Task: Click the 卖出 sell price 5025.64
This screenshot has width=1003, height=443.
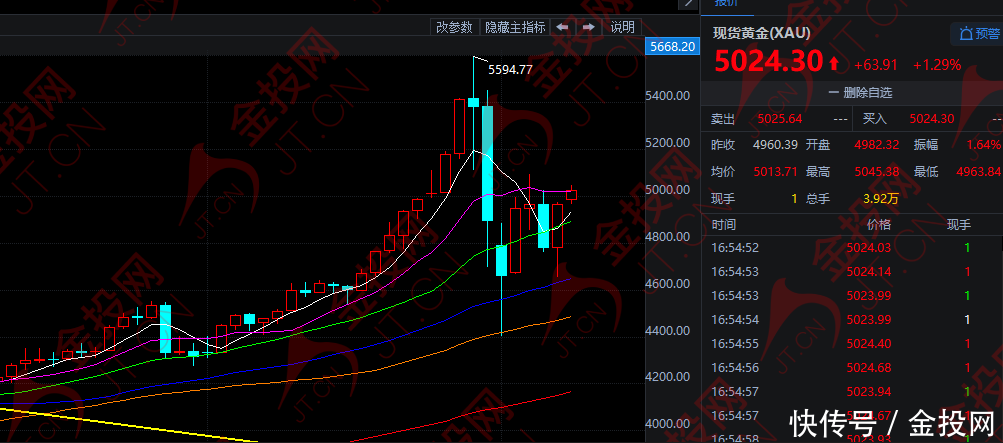Action: click(781, 119)
